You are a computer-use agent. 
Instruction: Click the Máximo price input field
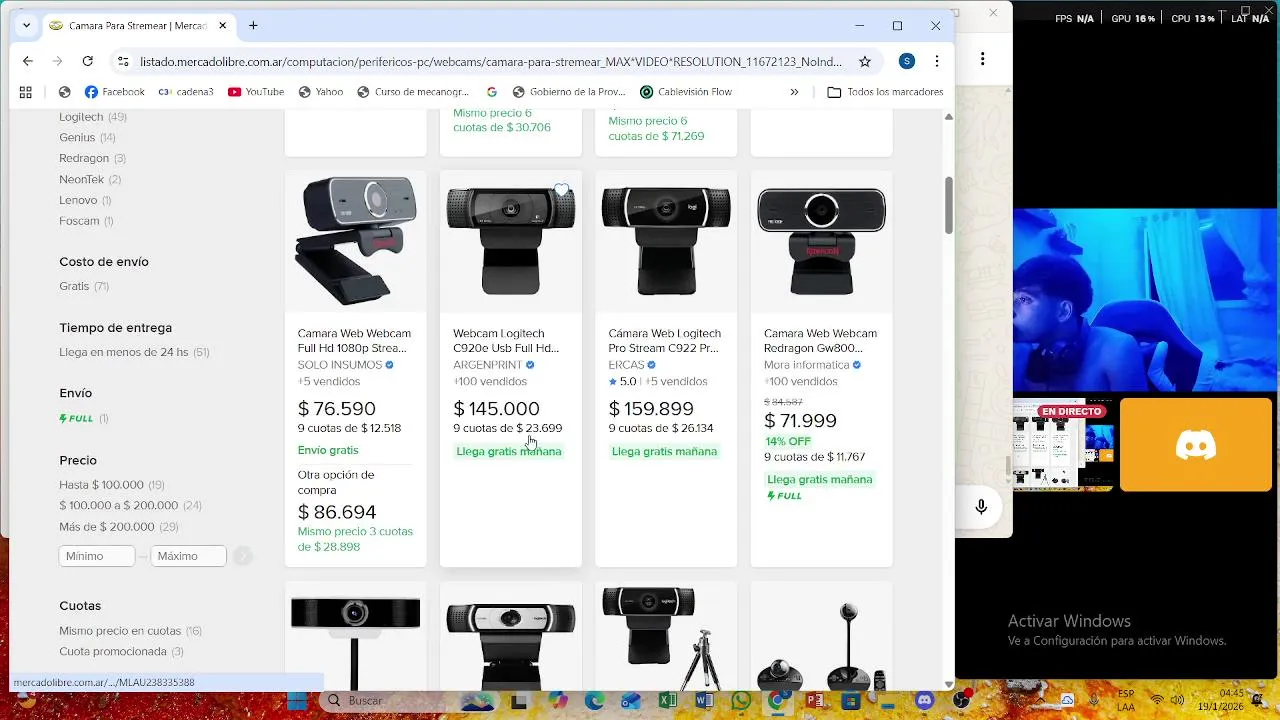[189, 556]
